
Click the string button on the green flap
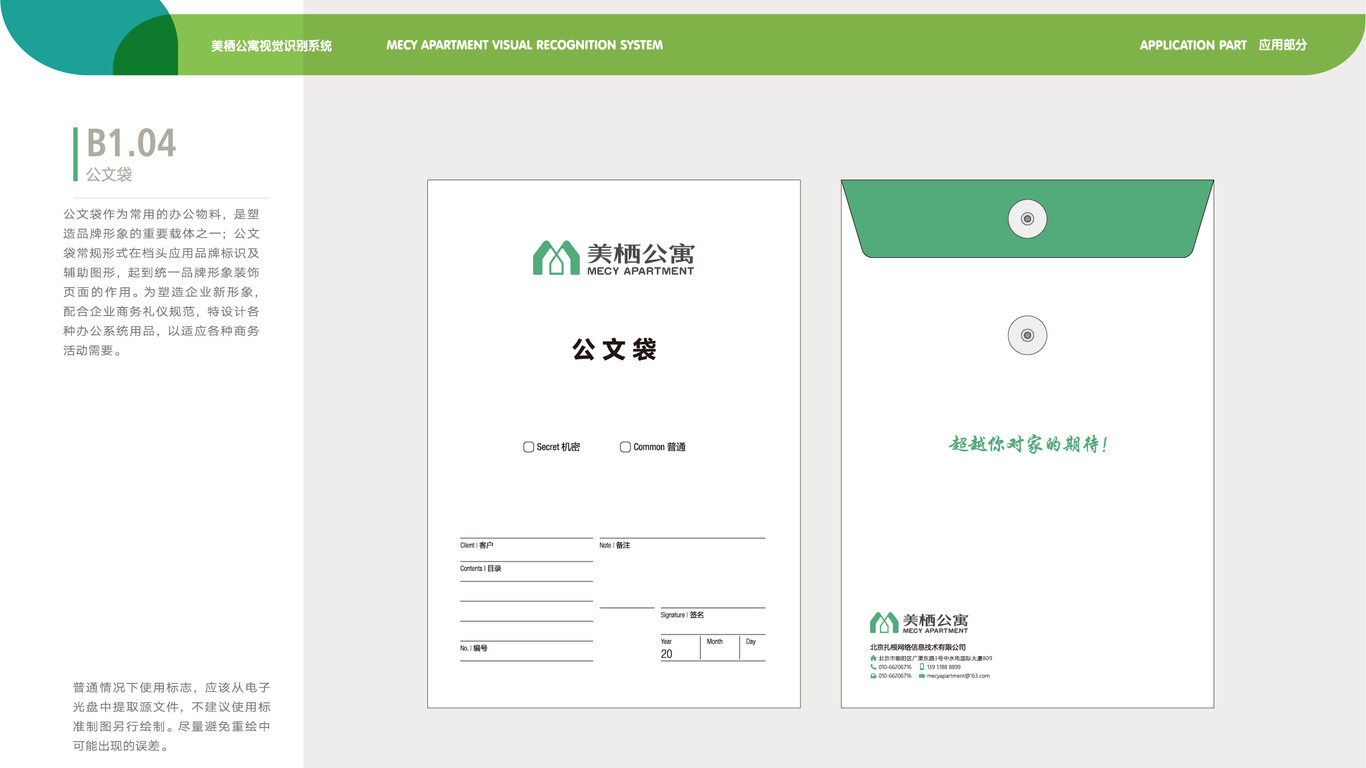1027,219
